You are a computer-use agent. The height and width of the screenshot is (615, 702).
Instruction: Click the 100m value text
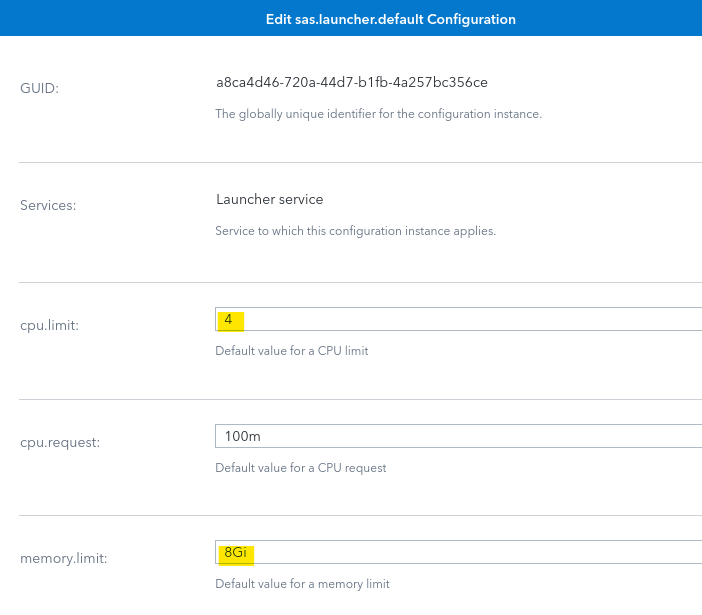click(242, 436)
